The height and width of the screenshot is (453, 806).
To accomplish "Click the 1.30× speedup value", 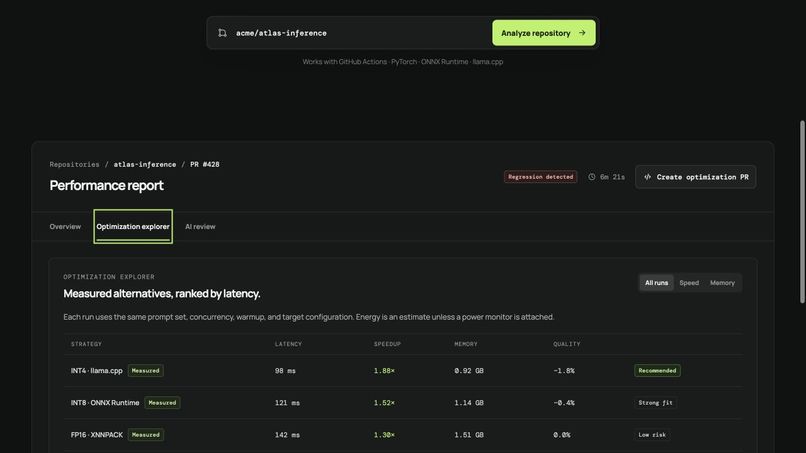I will pos(384,435).
